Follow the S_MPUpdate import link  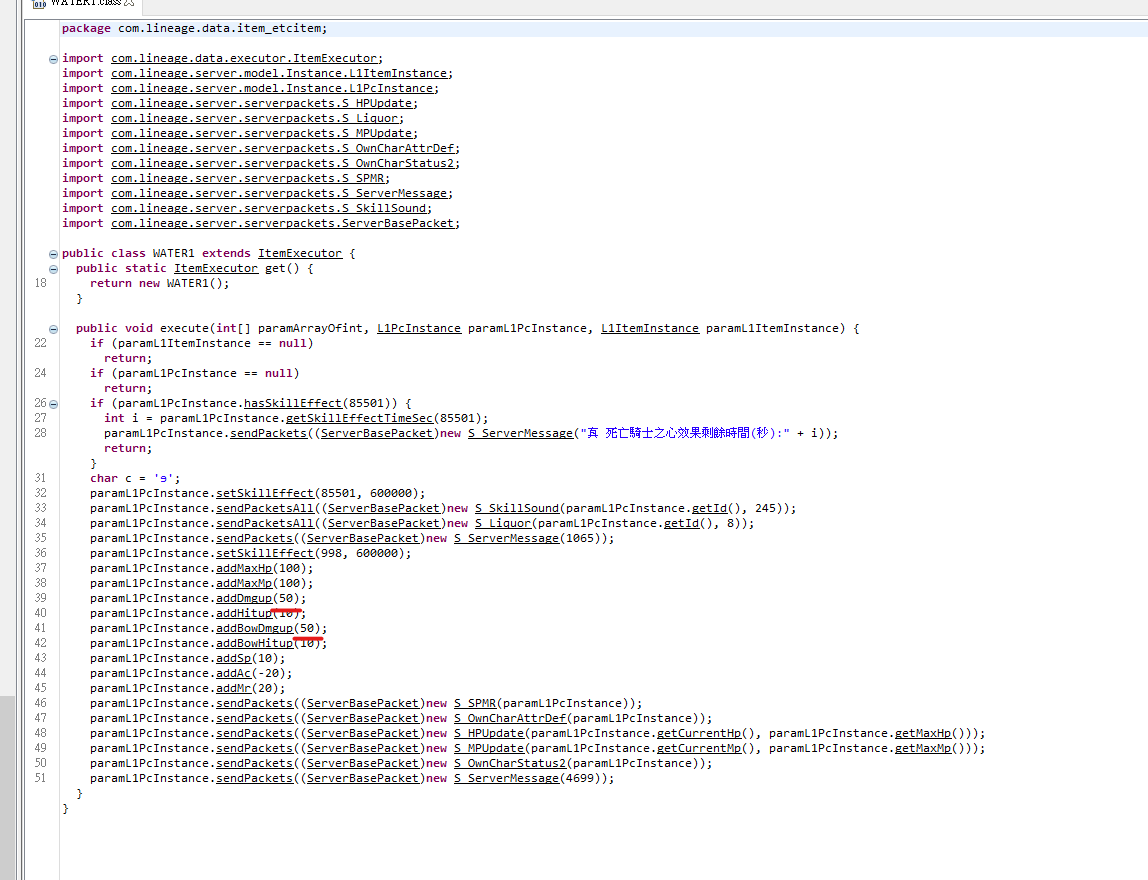pyautogui.click(x=261, y=133)
